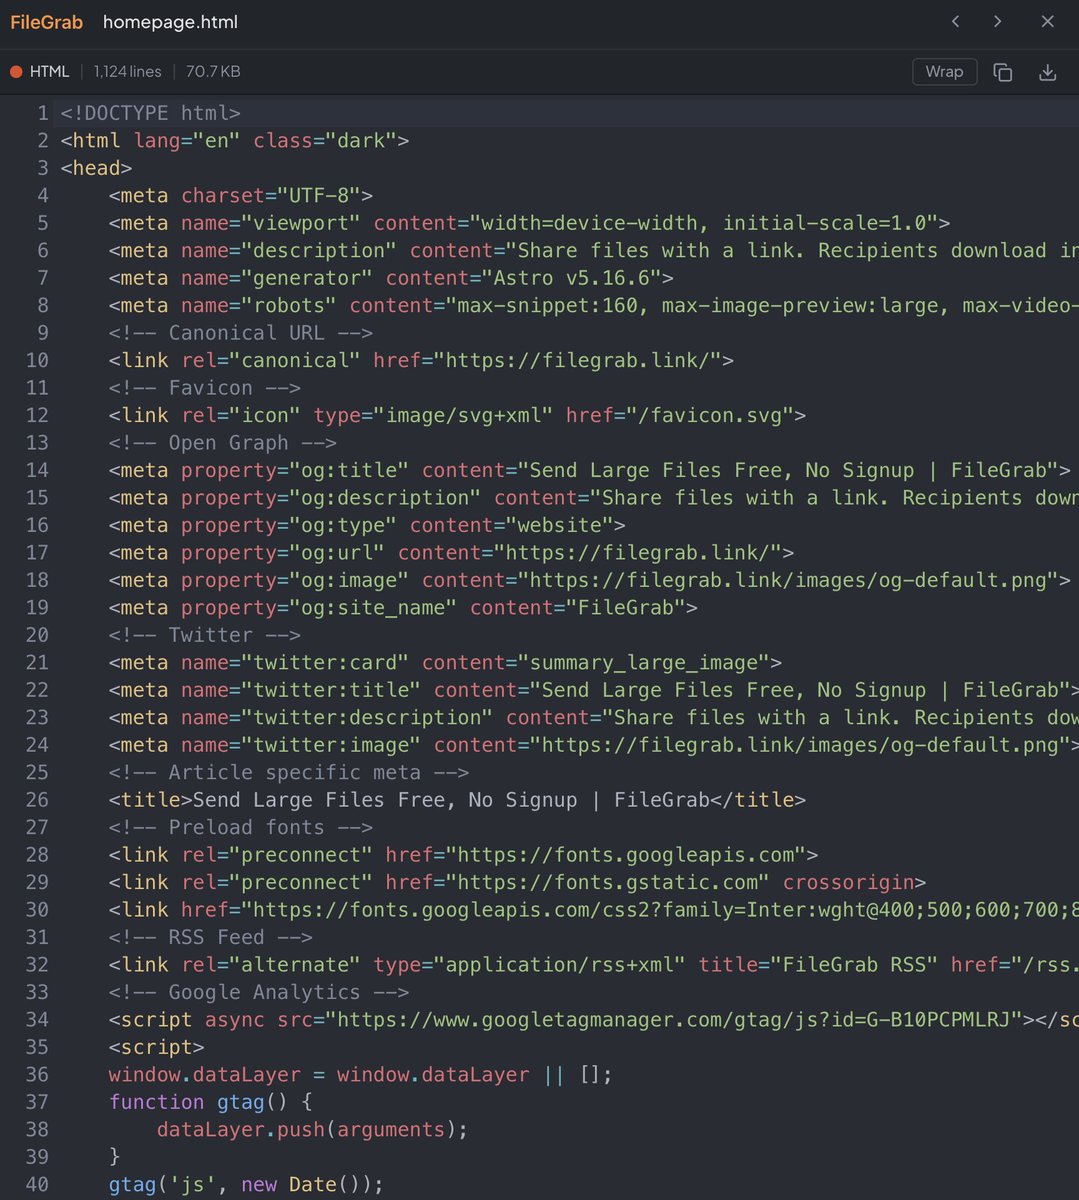This screenshot has height=1200, width=1079.
Task: Click the Google Analytics comment
Action: pyautogui.click(x=258, y=993)
